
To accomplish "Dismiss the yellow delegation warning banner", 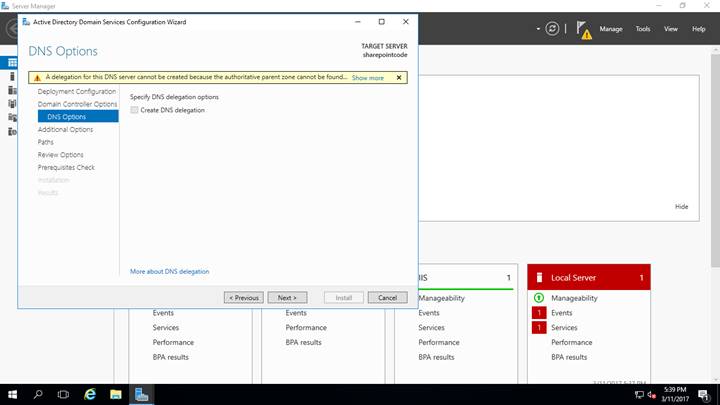I will pos(399,78).
